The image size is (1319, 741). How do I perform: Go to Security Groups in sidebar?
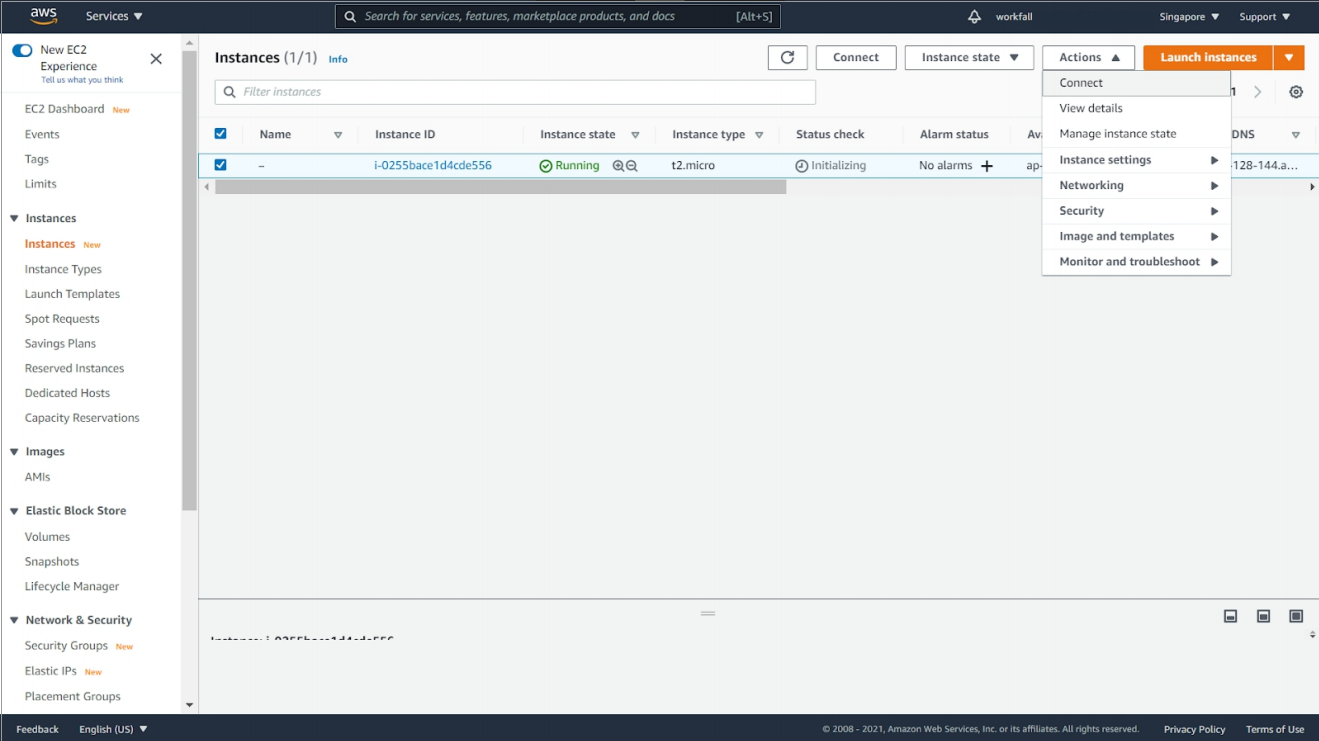tap(66, 646)
